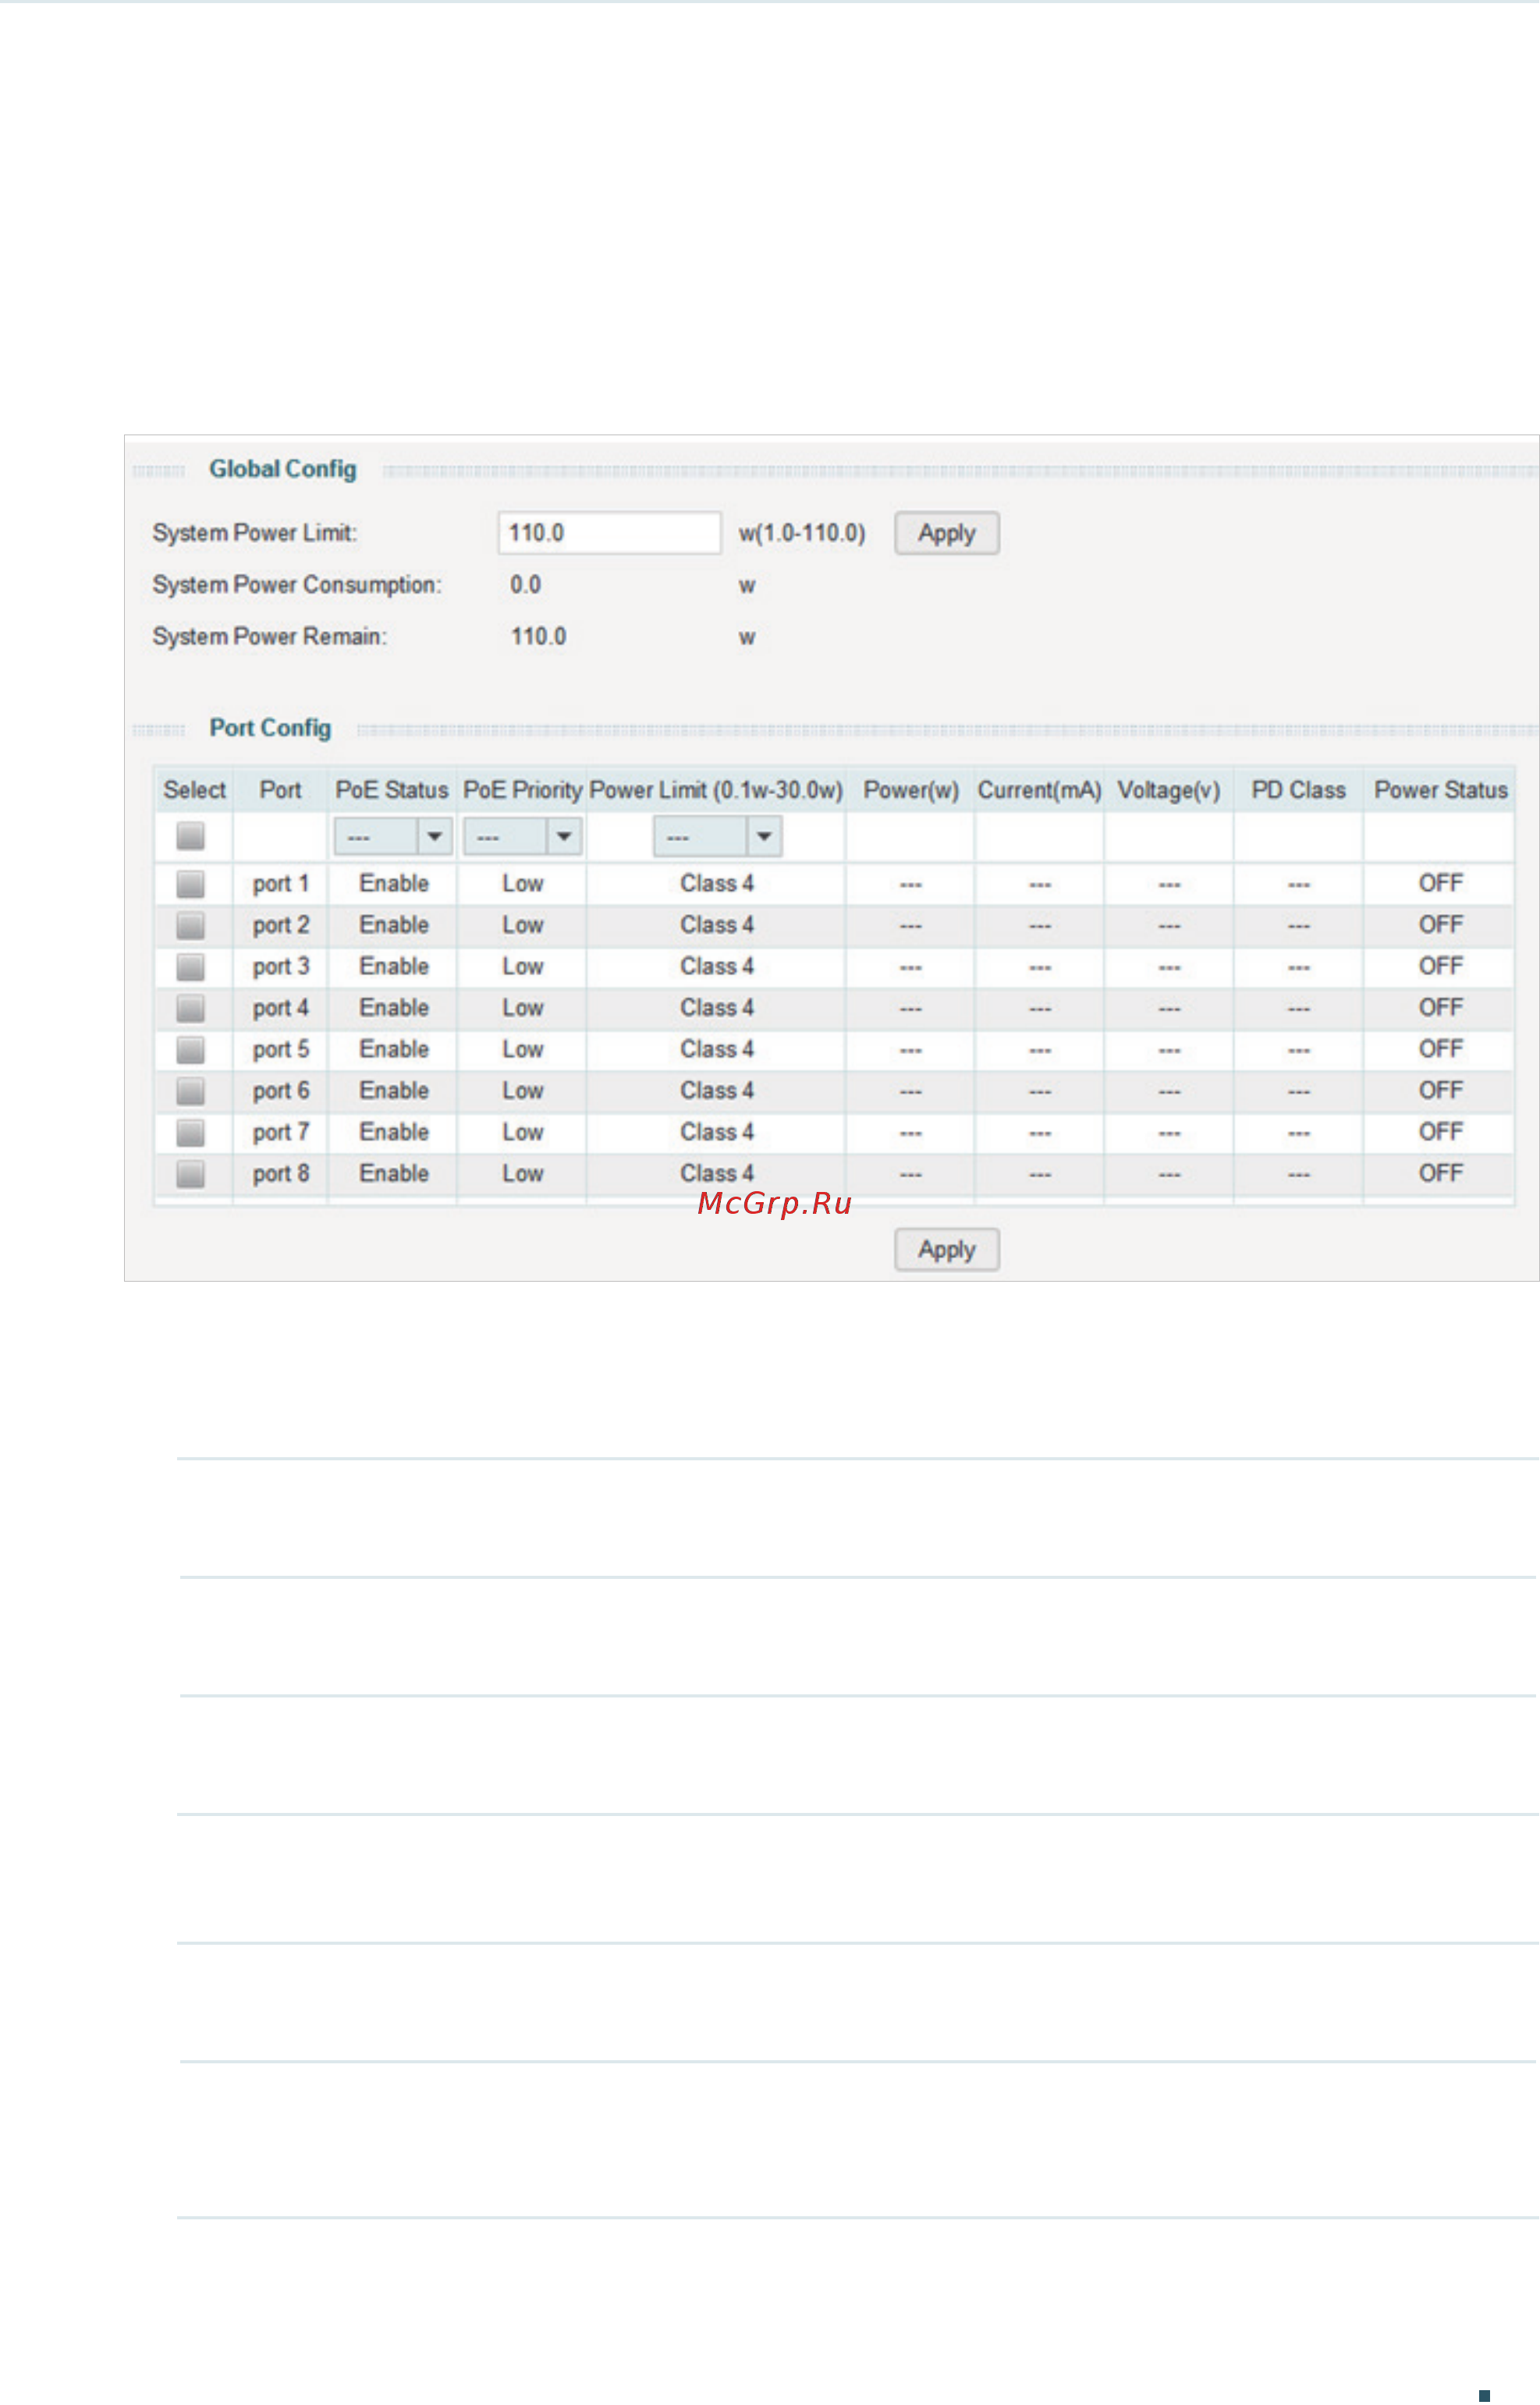
Task: Click Class 4 in port 3 row
Action: pos(716,967)
